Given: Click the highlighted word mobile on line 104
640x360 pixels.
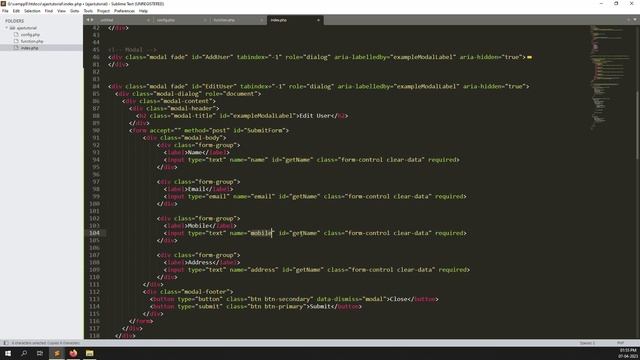Looking at the screenshot, I should tap(260, 233).
